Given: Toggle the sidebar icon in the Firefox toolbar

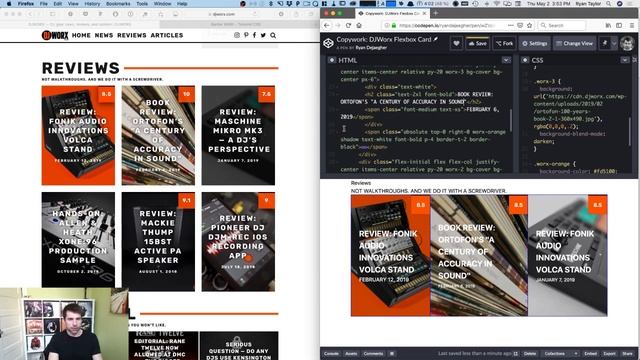Looking at the screenshot, I should [619, 25].
